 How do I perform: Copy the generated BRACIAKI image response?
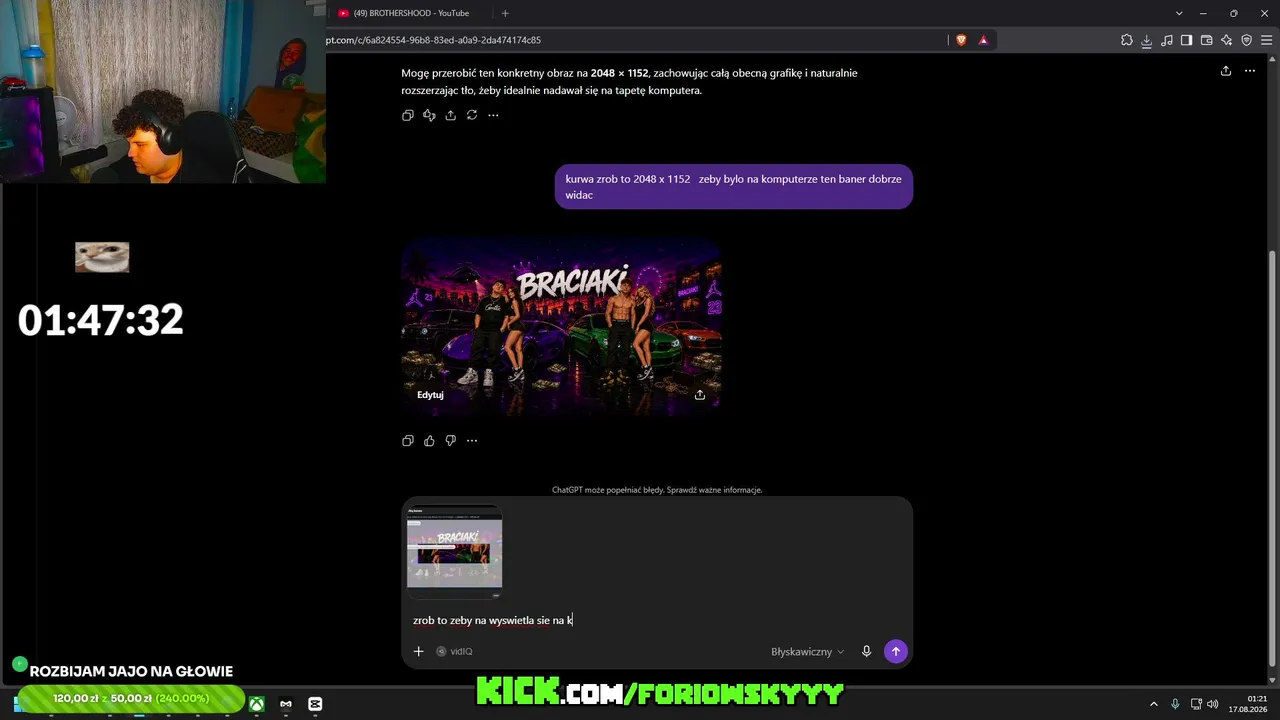(x=408, y=441)
